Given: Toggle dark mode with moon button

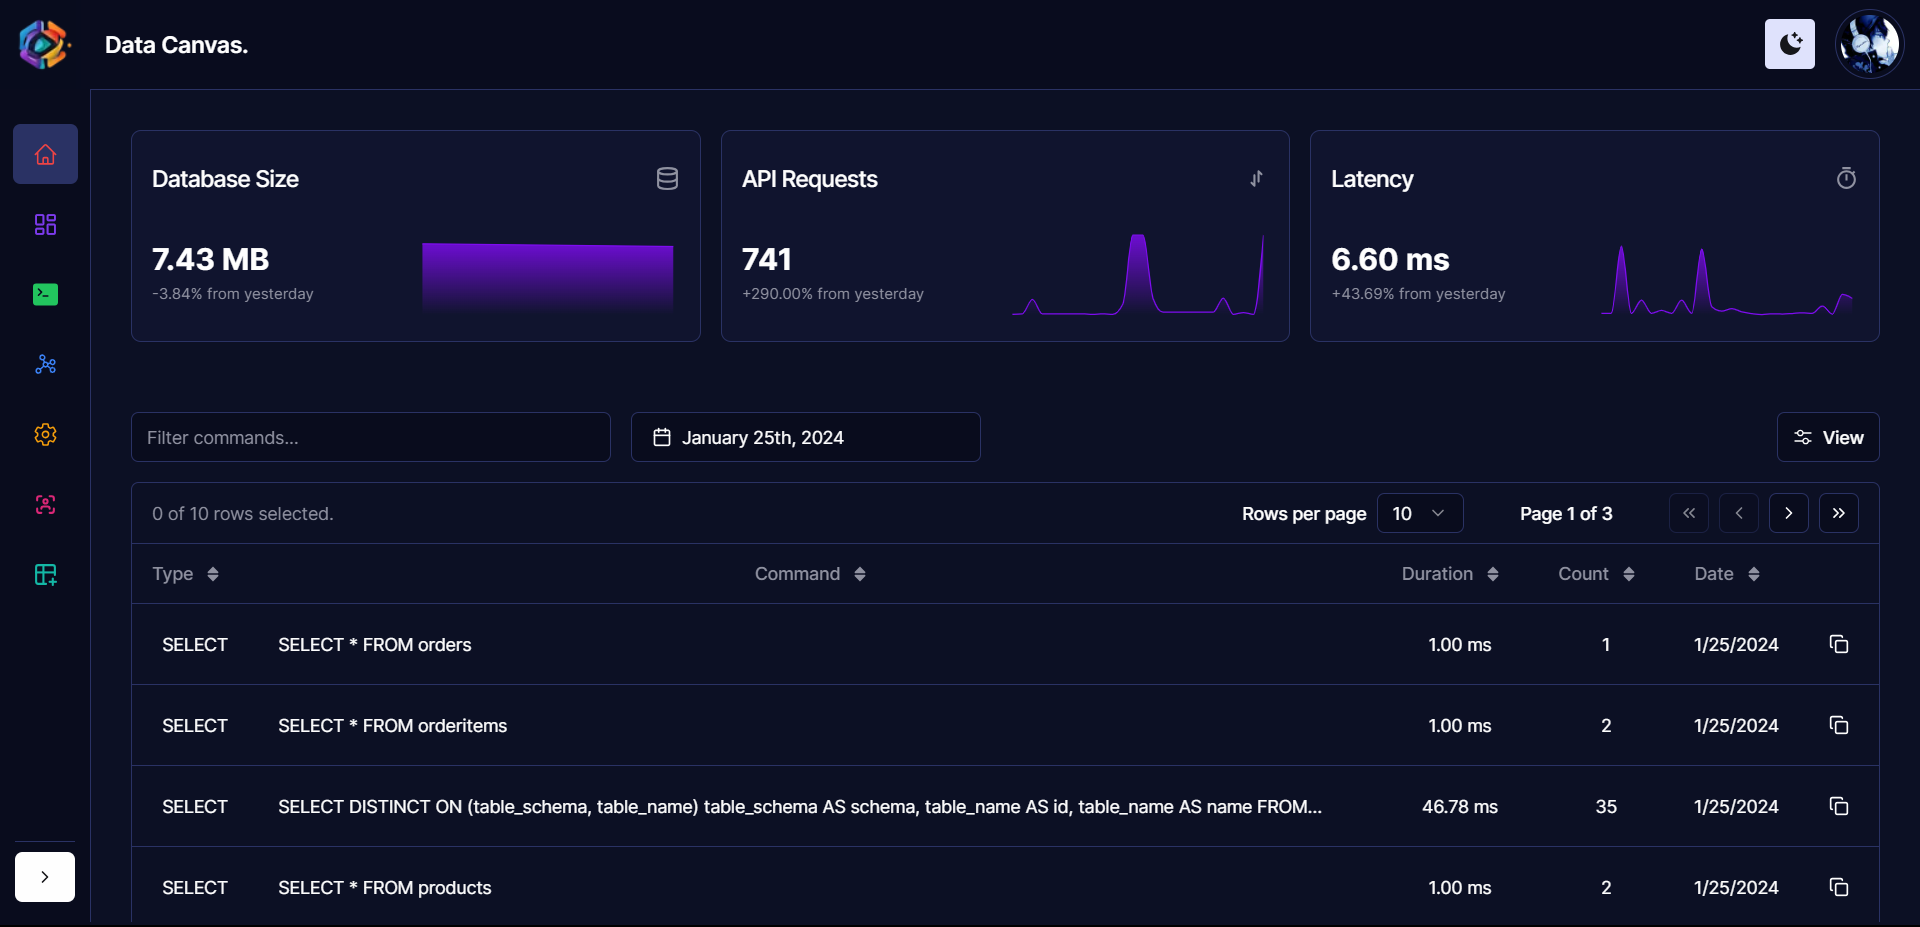Looking at the screenshot, I should pyautogui.click(x=1789, y=44).
